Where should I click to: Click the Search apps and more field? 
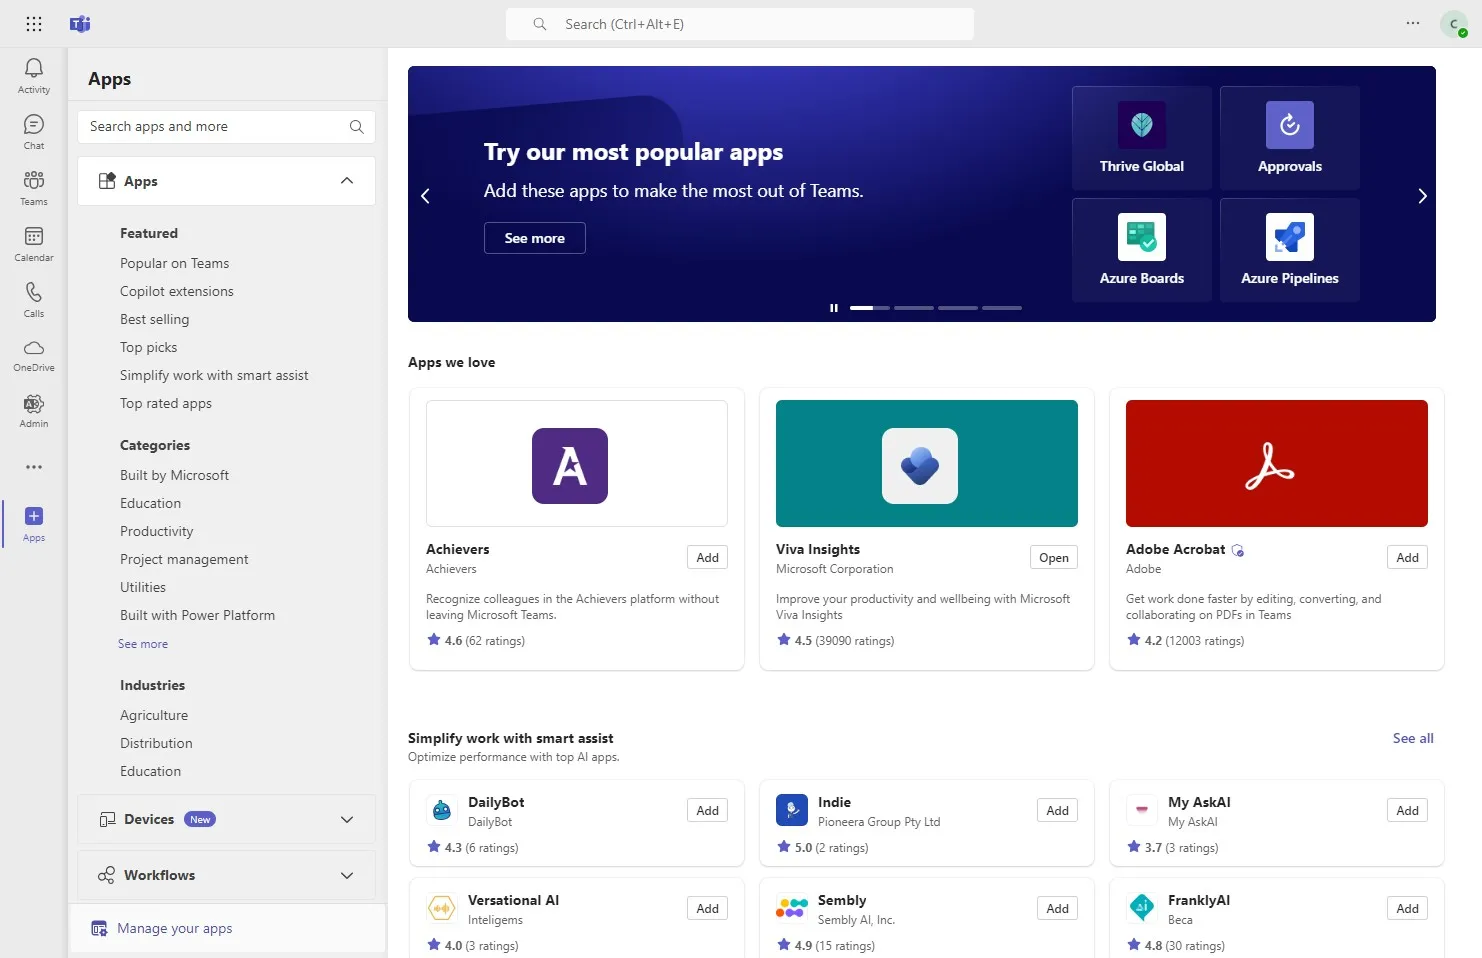click(x=226, y=127)
